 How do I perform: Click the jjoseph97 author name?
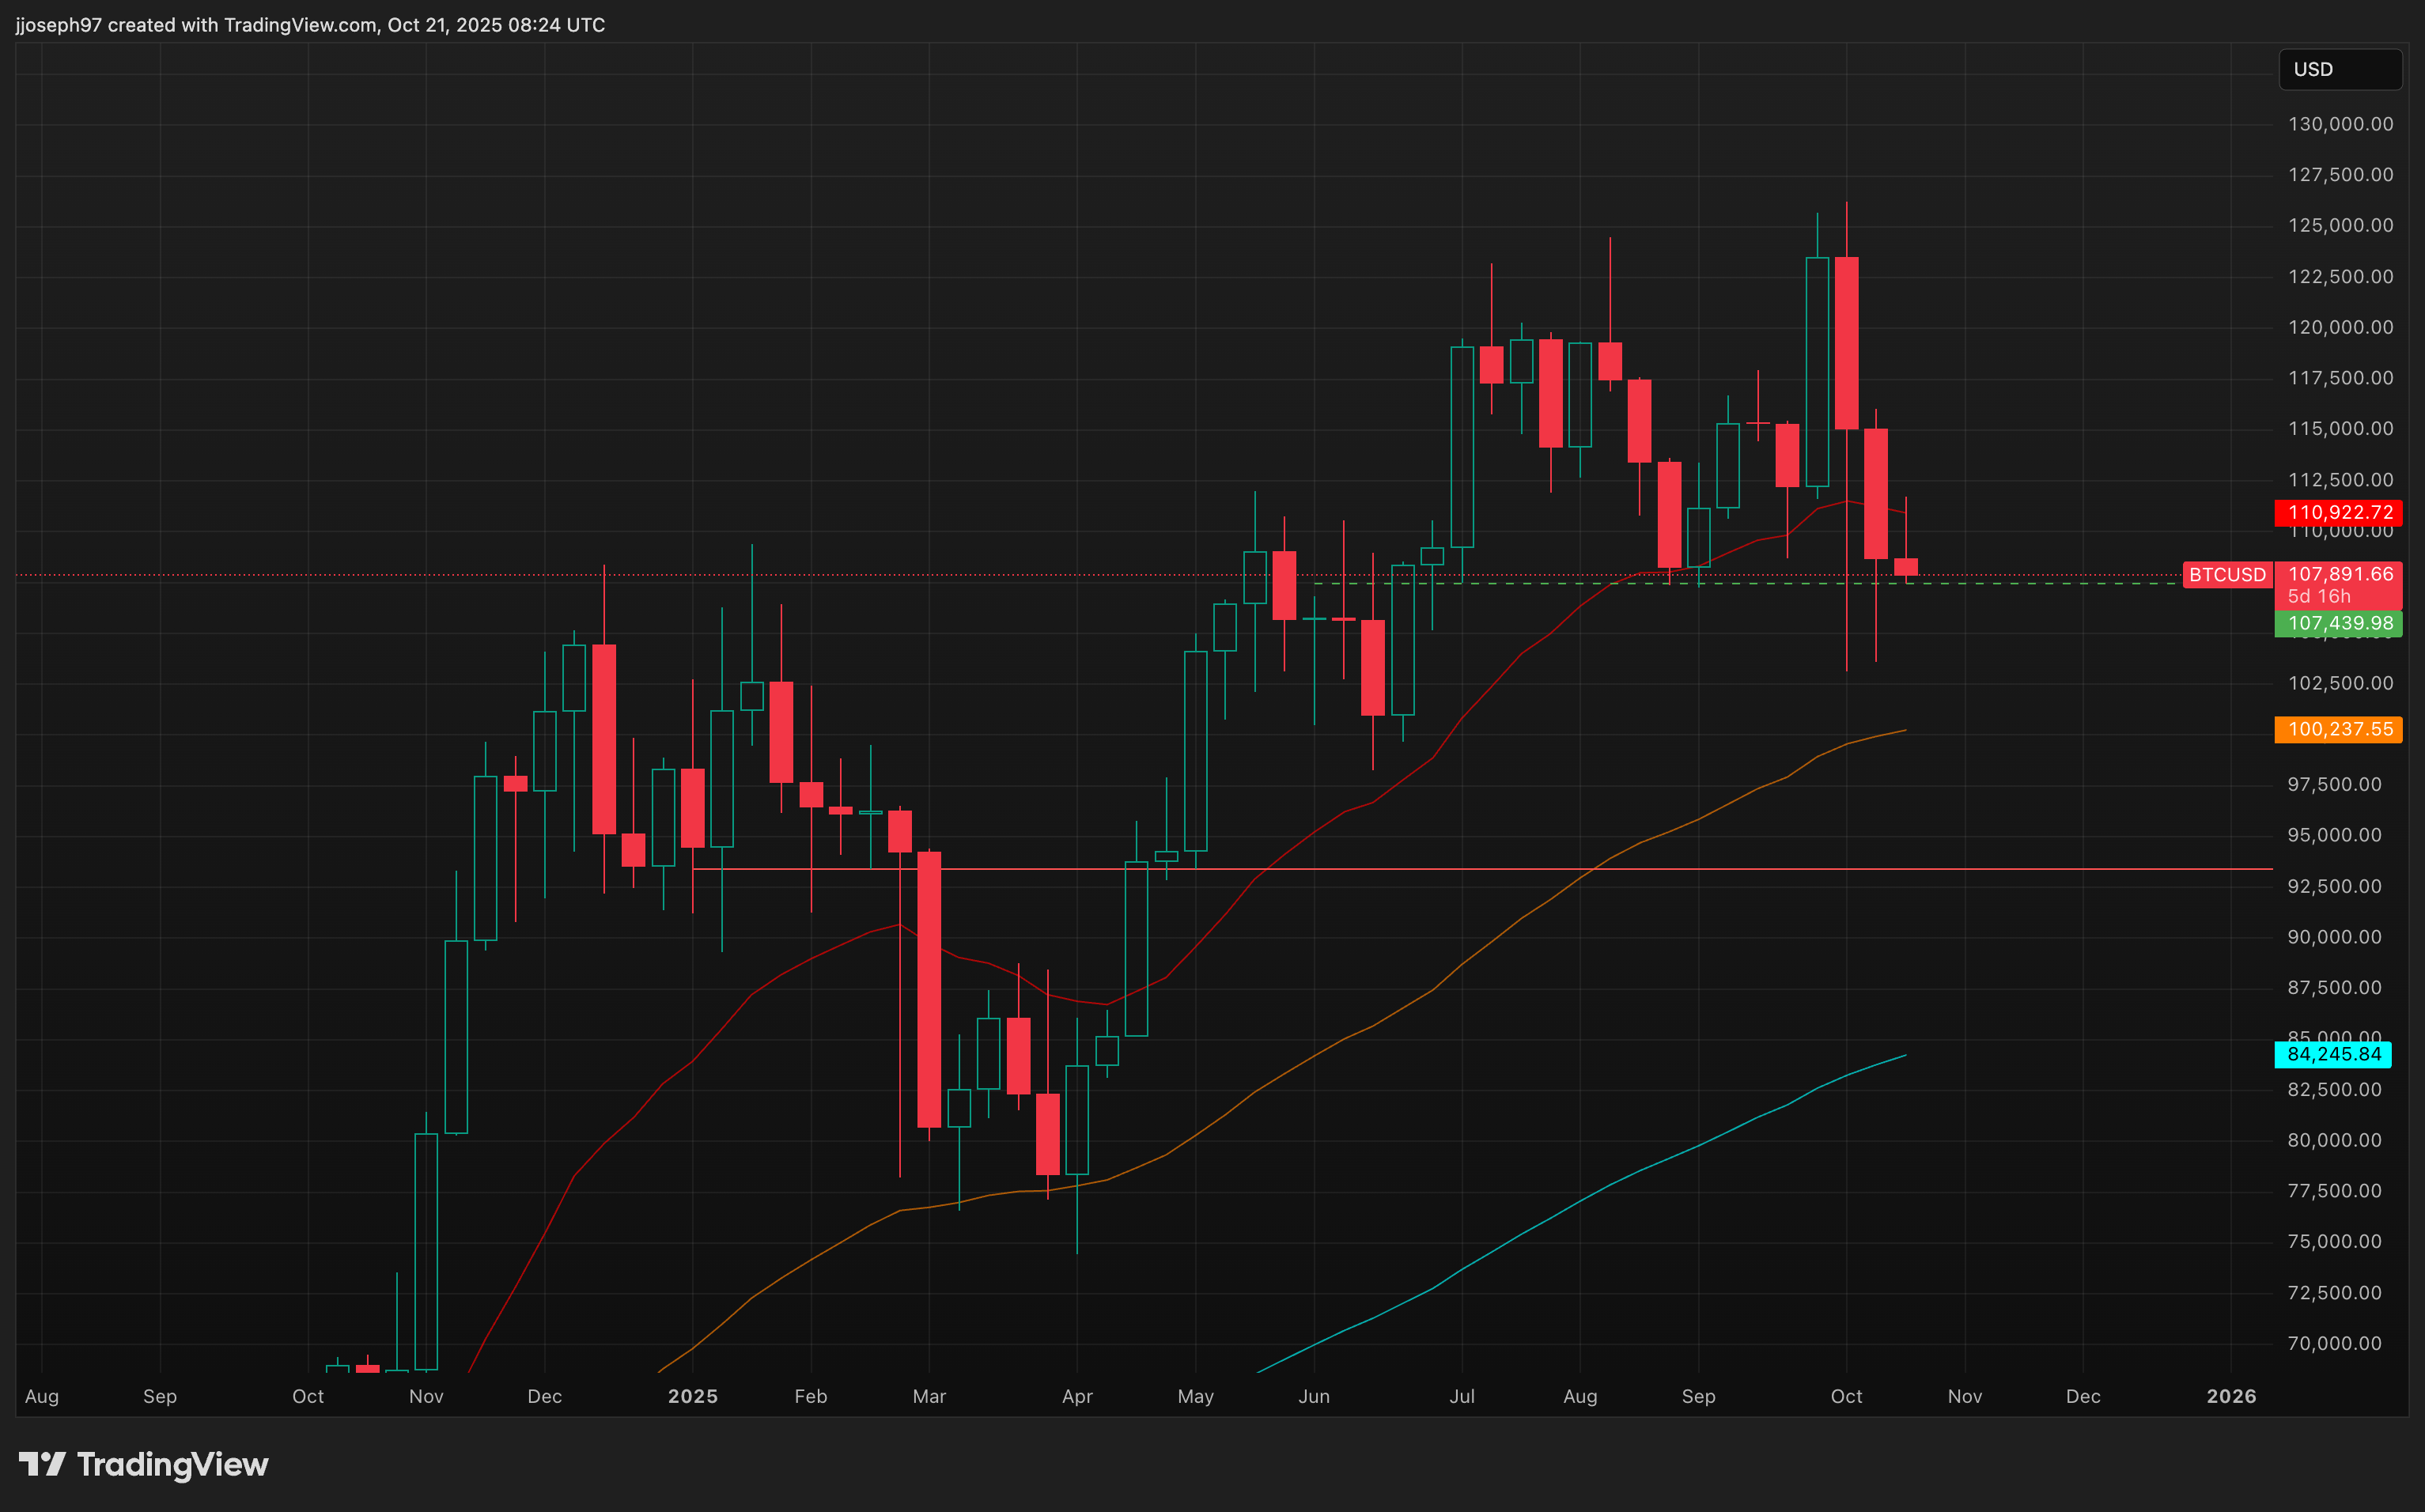[x=58, y=25]
